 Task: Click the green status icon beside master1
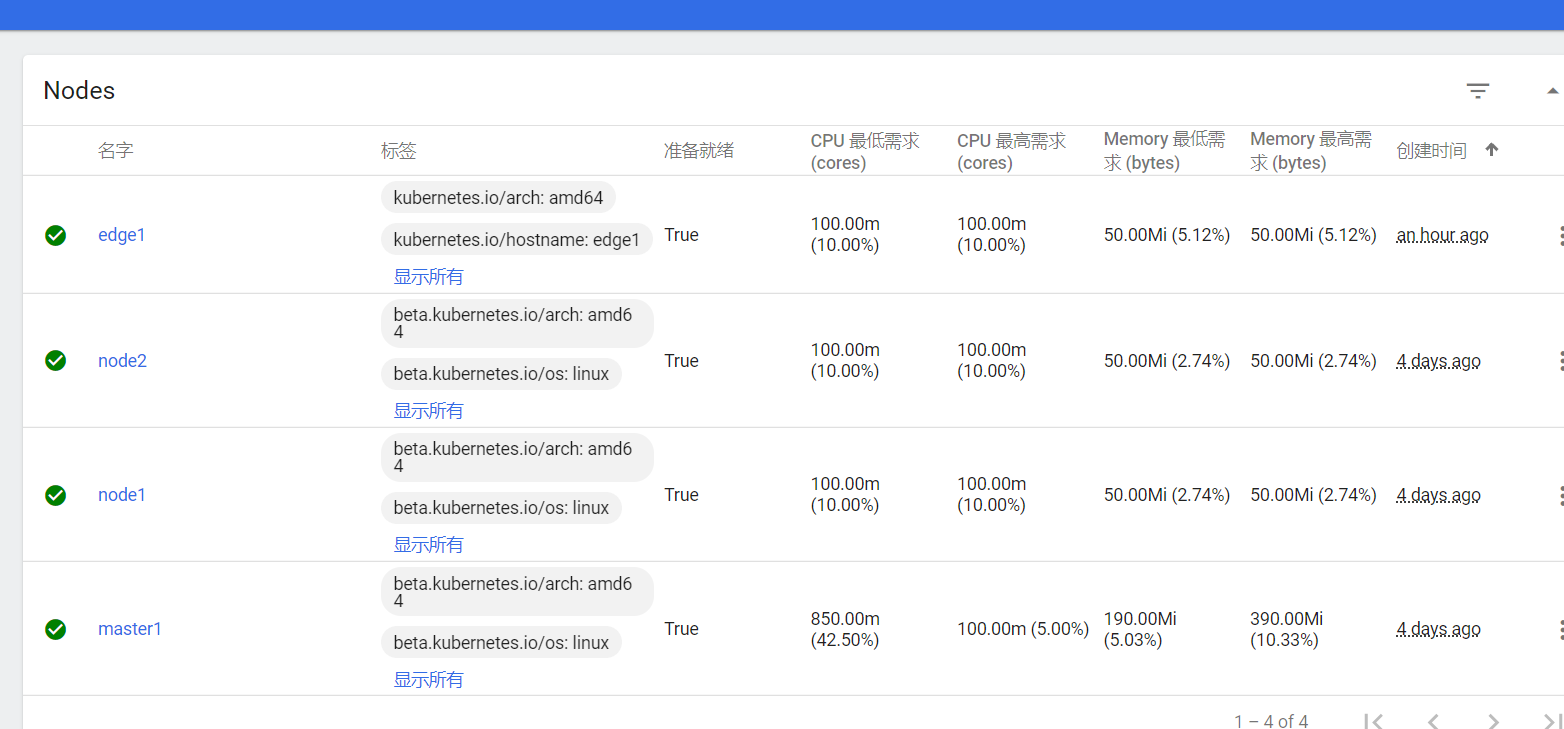(56, 629)
